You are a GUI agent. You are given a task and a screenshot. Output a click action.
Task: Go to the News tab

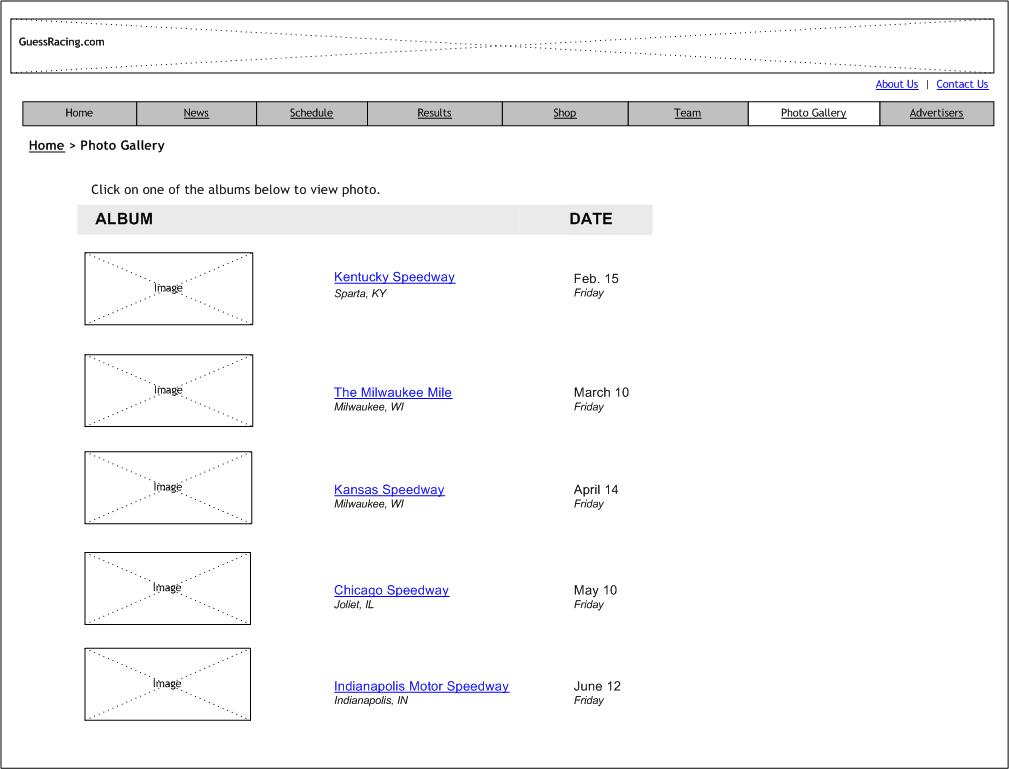196,113
